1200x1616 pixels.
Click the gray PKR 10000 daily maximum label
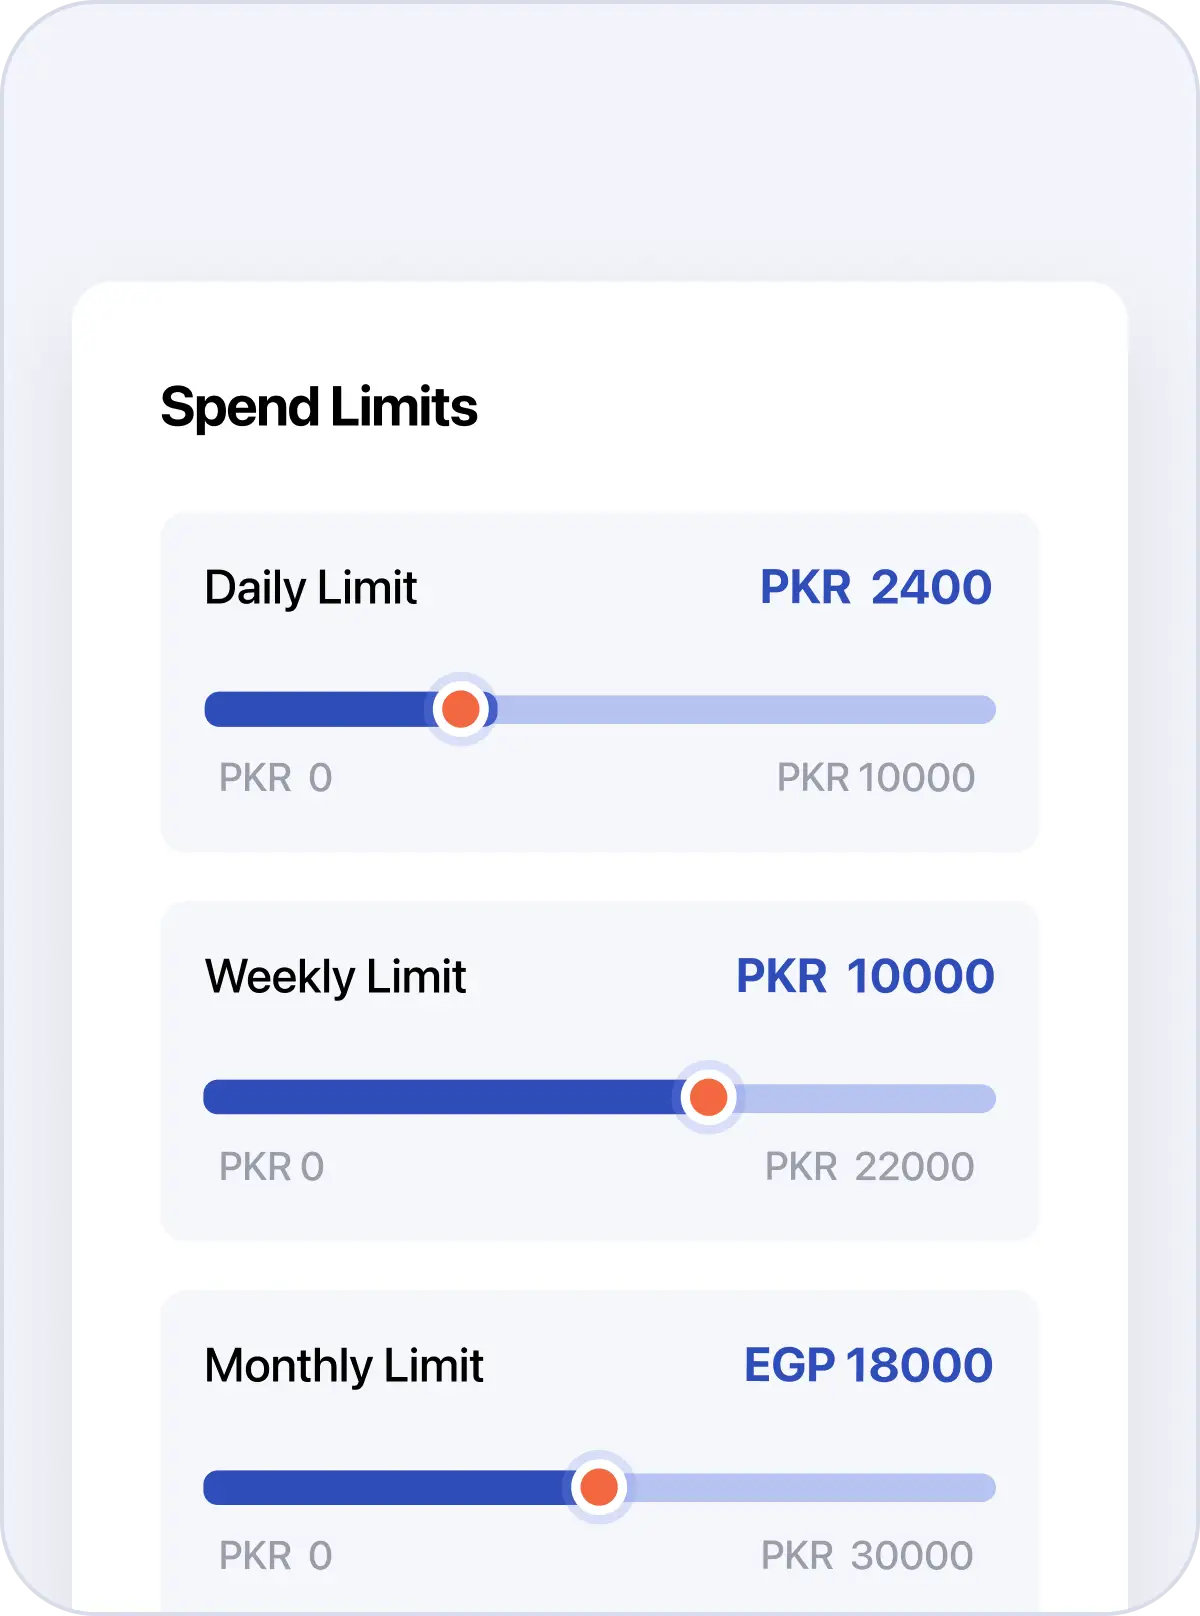point(875,777)
